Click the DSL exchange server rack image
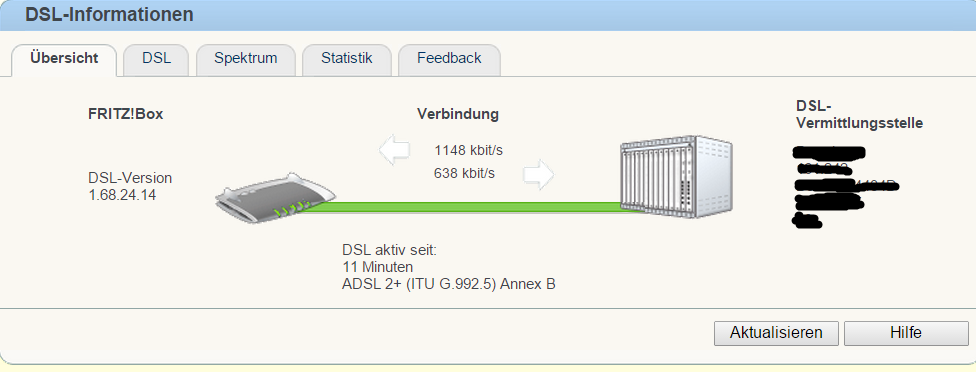Viewport: 976px width, 372px height. 676,177
